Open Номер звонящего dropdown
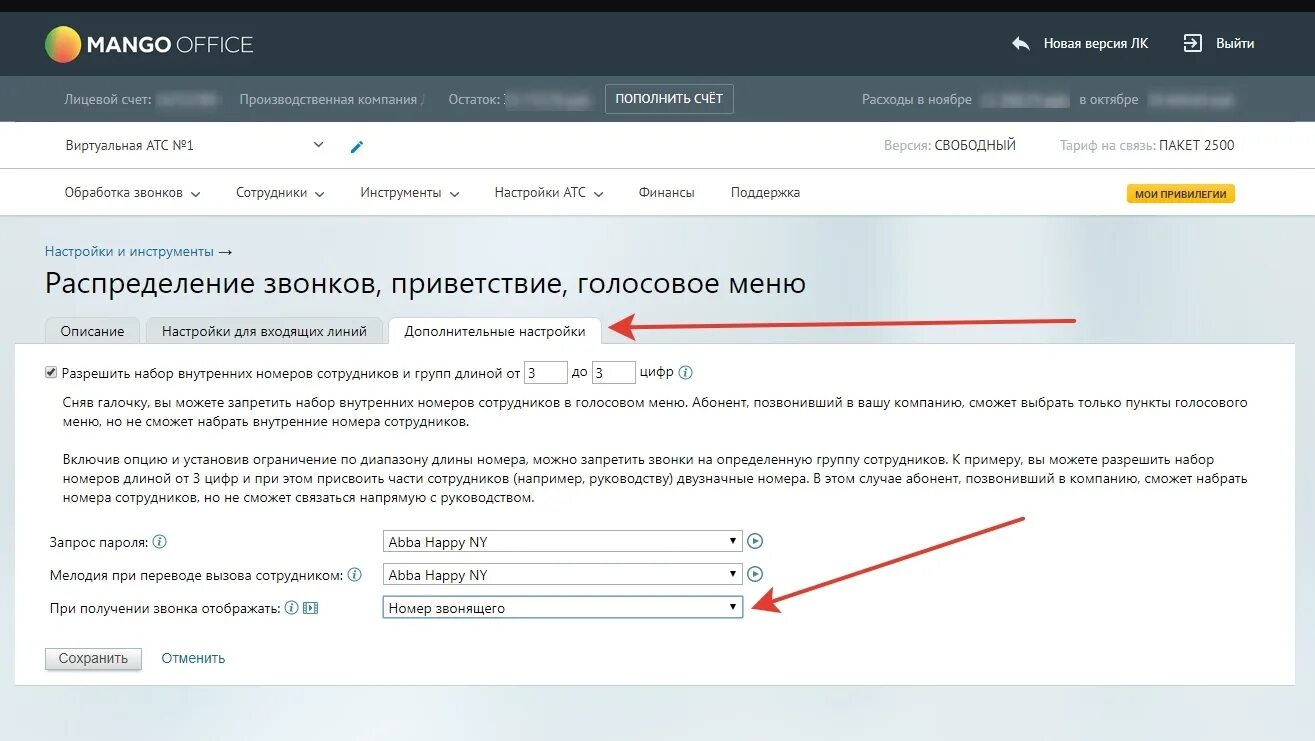 pos(563,607)
